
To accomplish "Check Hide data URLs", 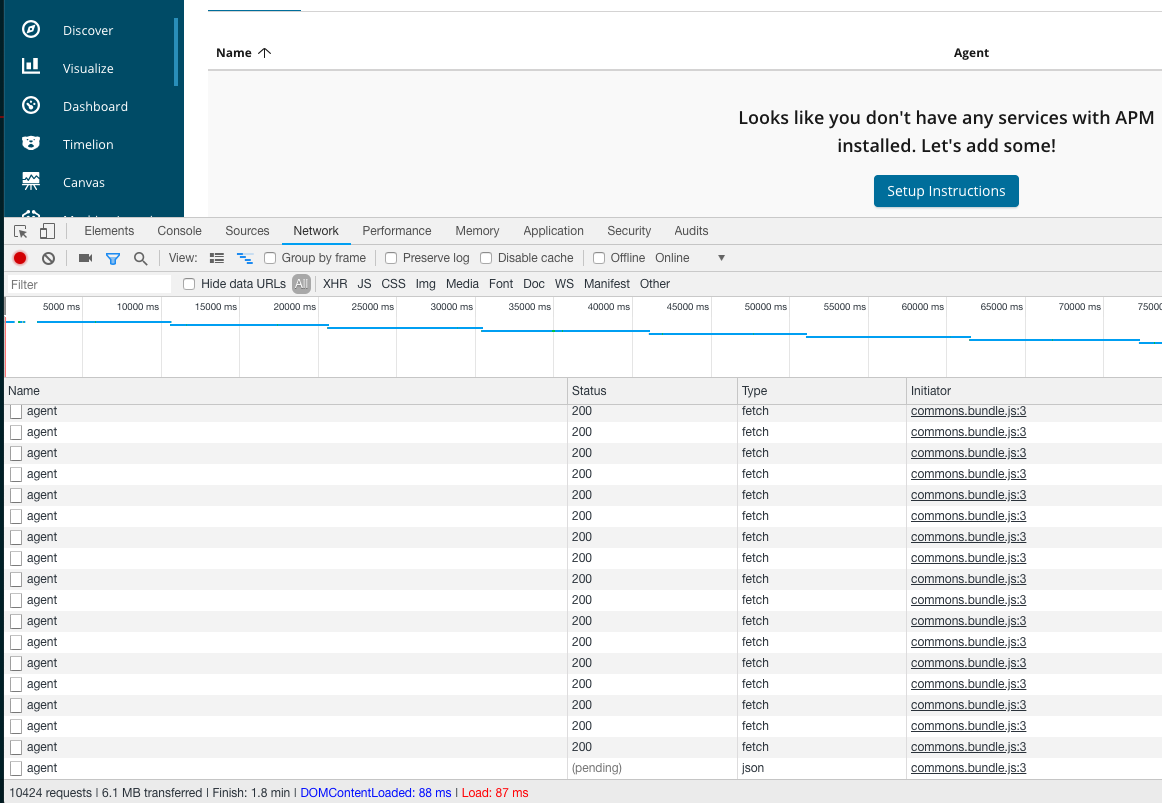I will pyautogui.click(x=189, y=284).
